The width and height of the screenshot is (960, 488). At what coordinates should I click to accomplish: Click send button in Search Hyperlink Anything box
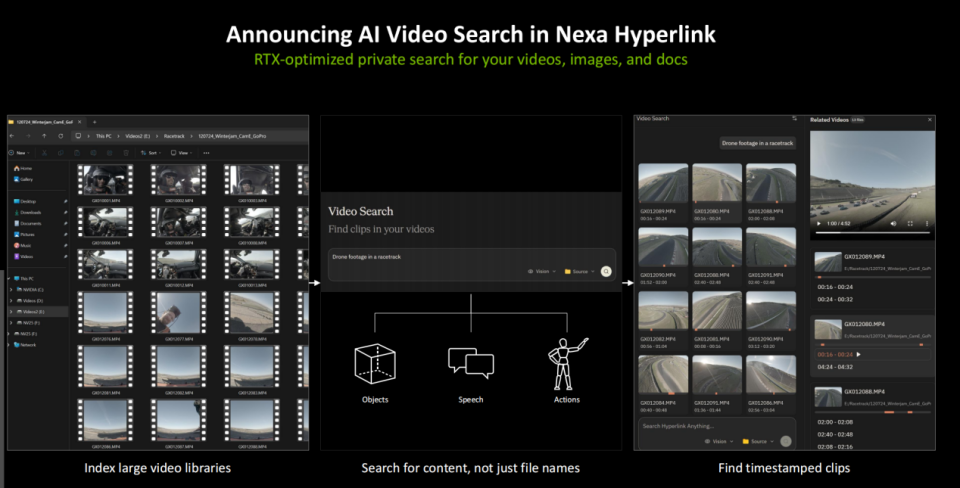(x=786, y=441)
